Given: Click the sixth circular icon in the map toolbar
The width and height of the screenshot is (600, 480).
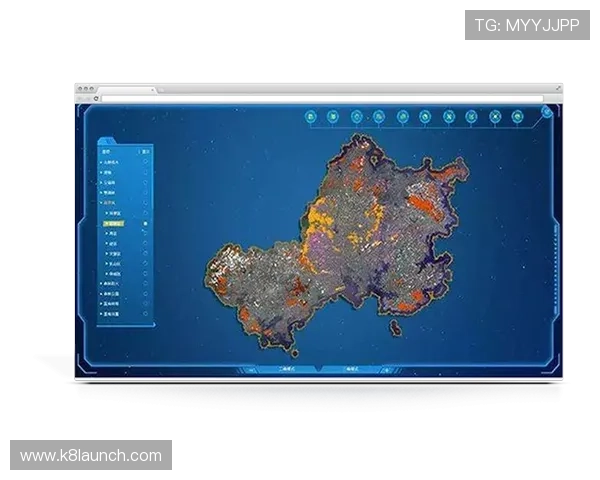Looking at the screenshot, I should coord(426,118).
